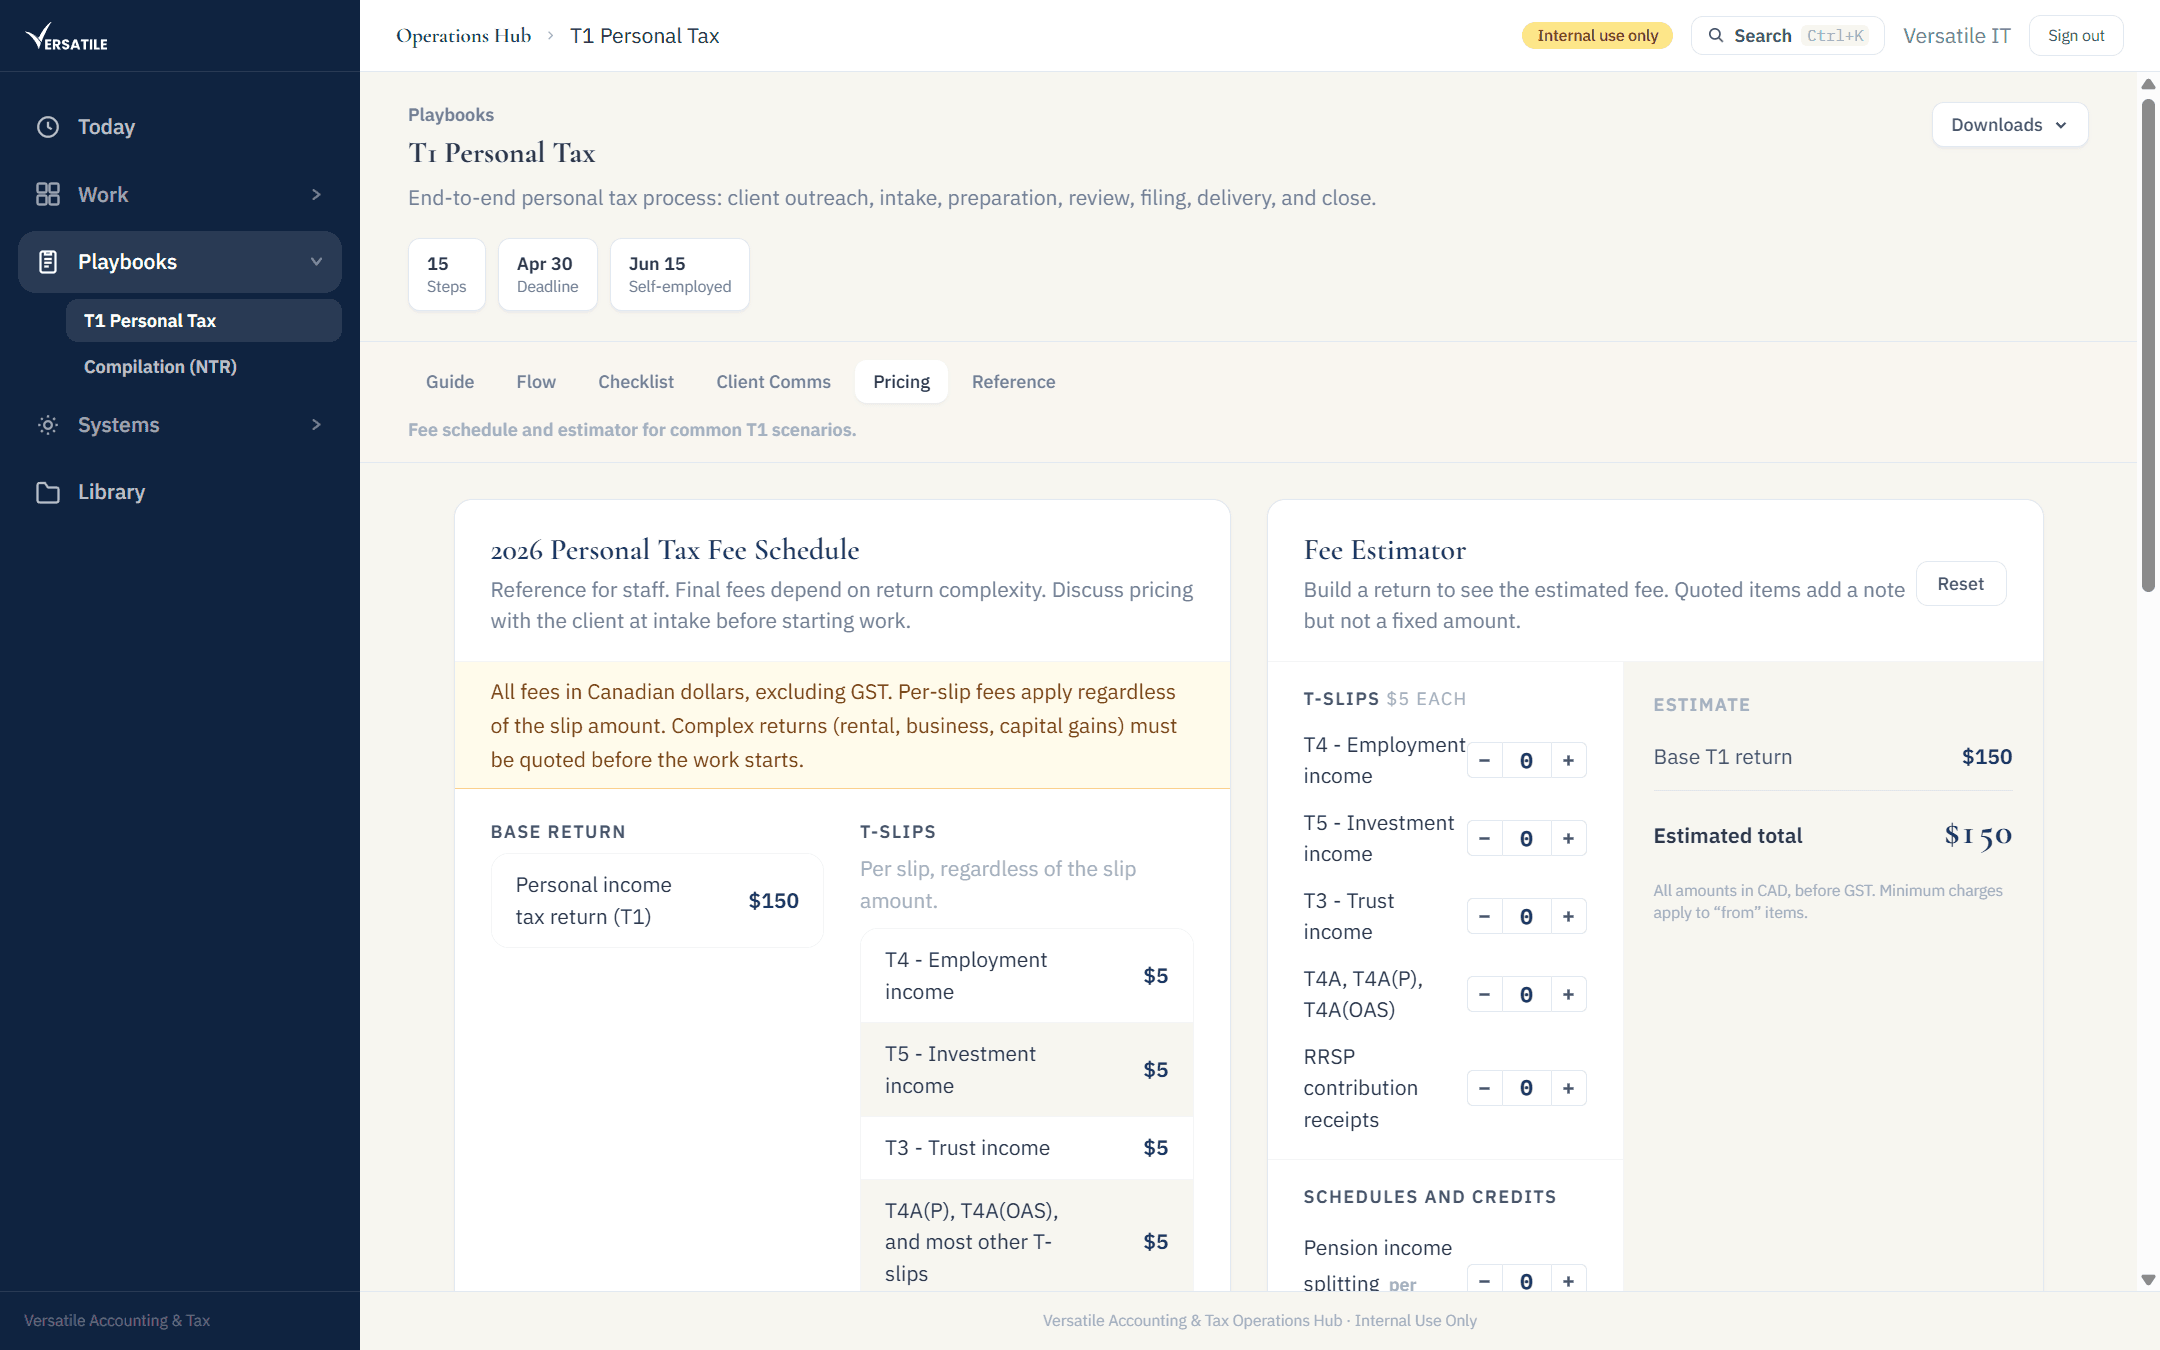Increase Pension income splitting count
The width and height of the screenshot is (2160, 1350).
(x=1568, y=1280)
